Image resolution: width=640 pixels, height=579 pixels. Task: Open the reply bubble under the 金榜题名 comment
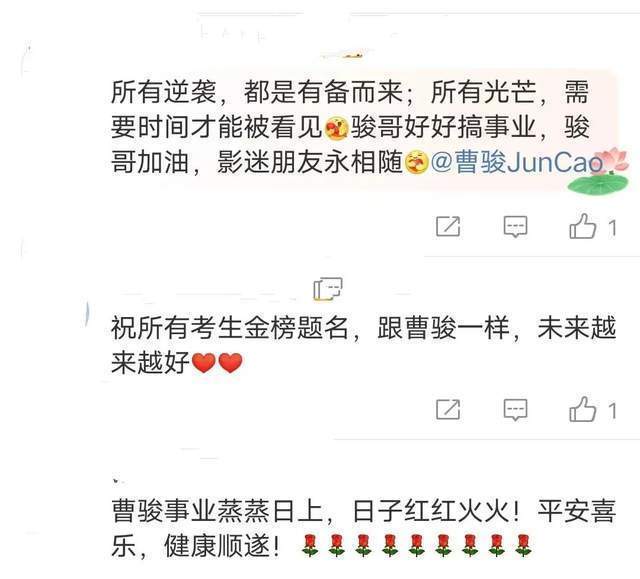(515, 410)
